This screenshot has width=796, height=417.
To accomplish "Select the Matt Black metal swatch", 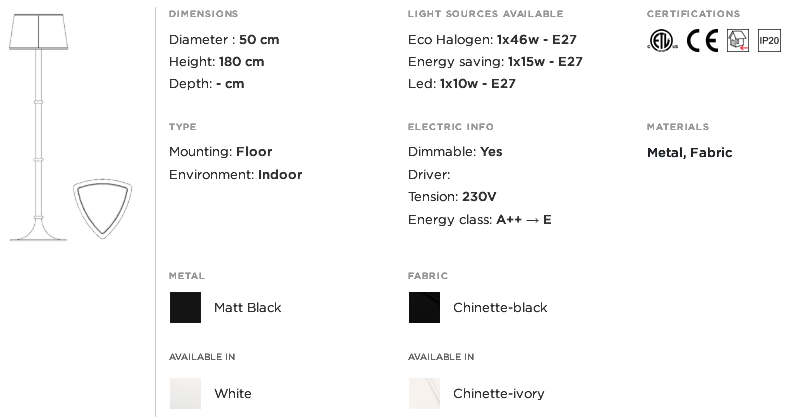I will click(185, 307).
